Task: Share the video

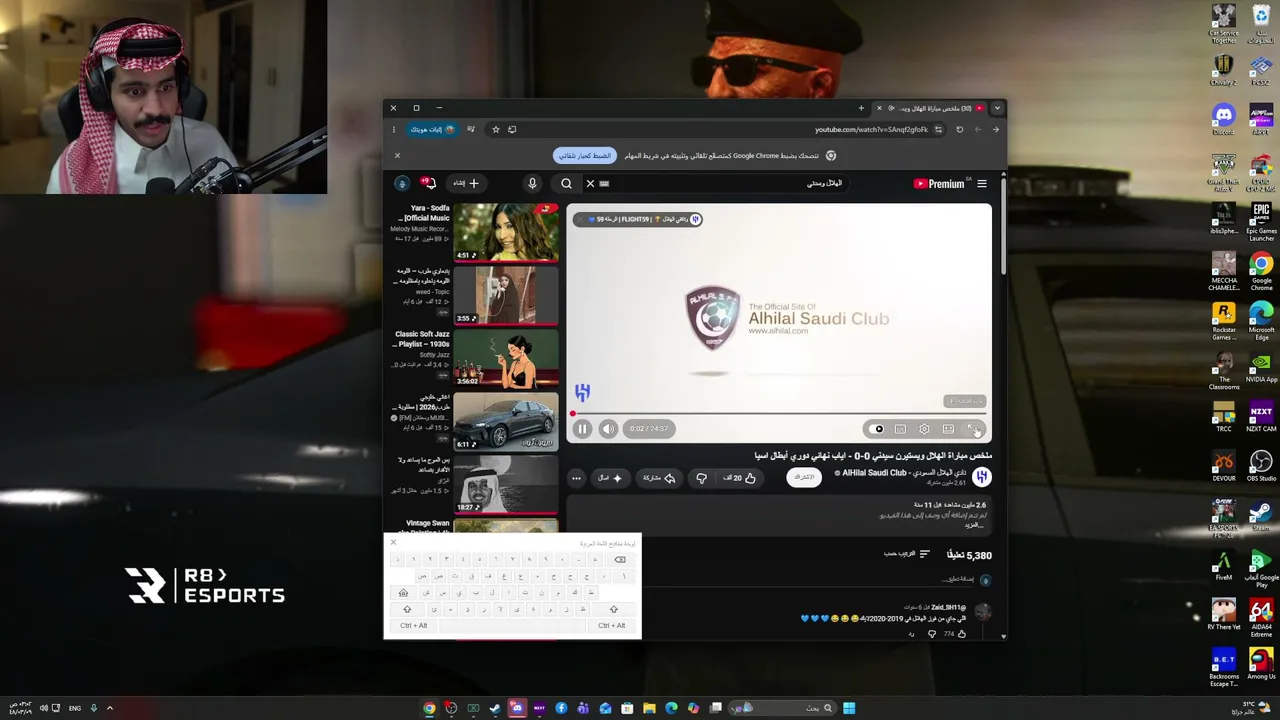Action: point(658,478)
